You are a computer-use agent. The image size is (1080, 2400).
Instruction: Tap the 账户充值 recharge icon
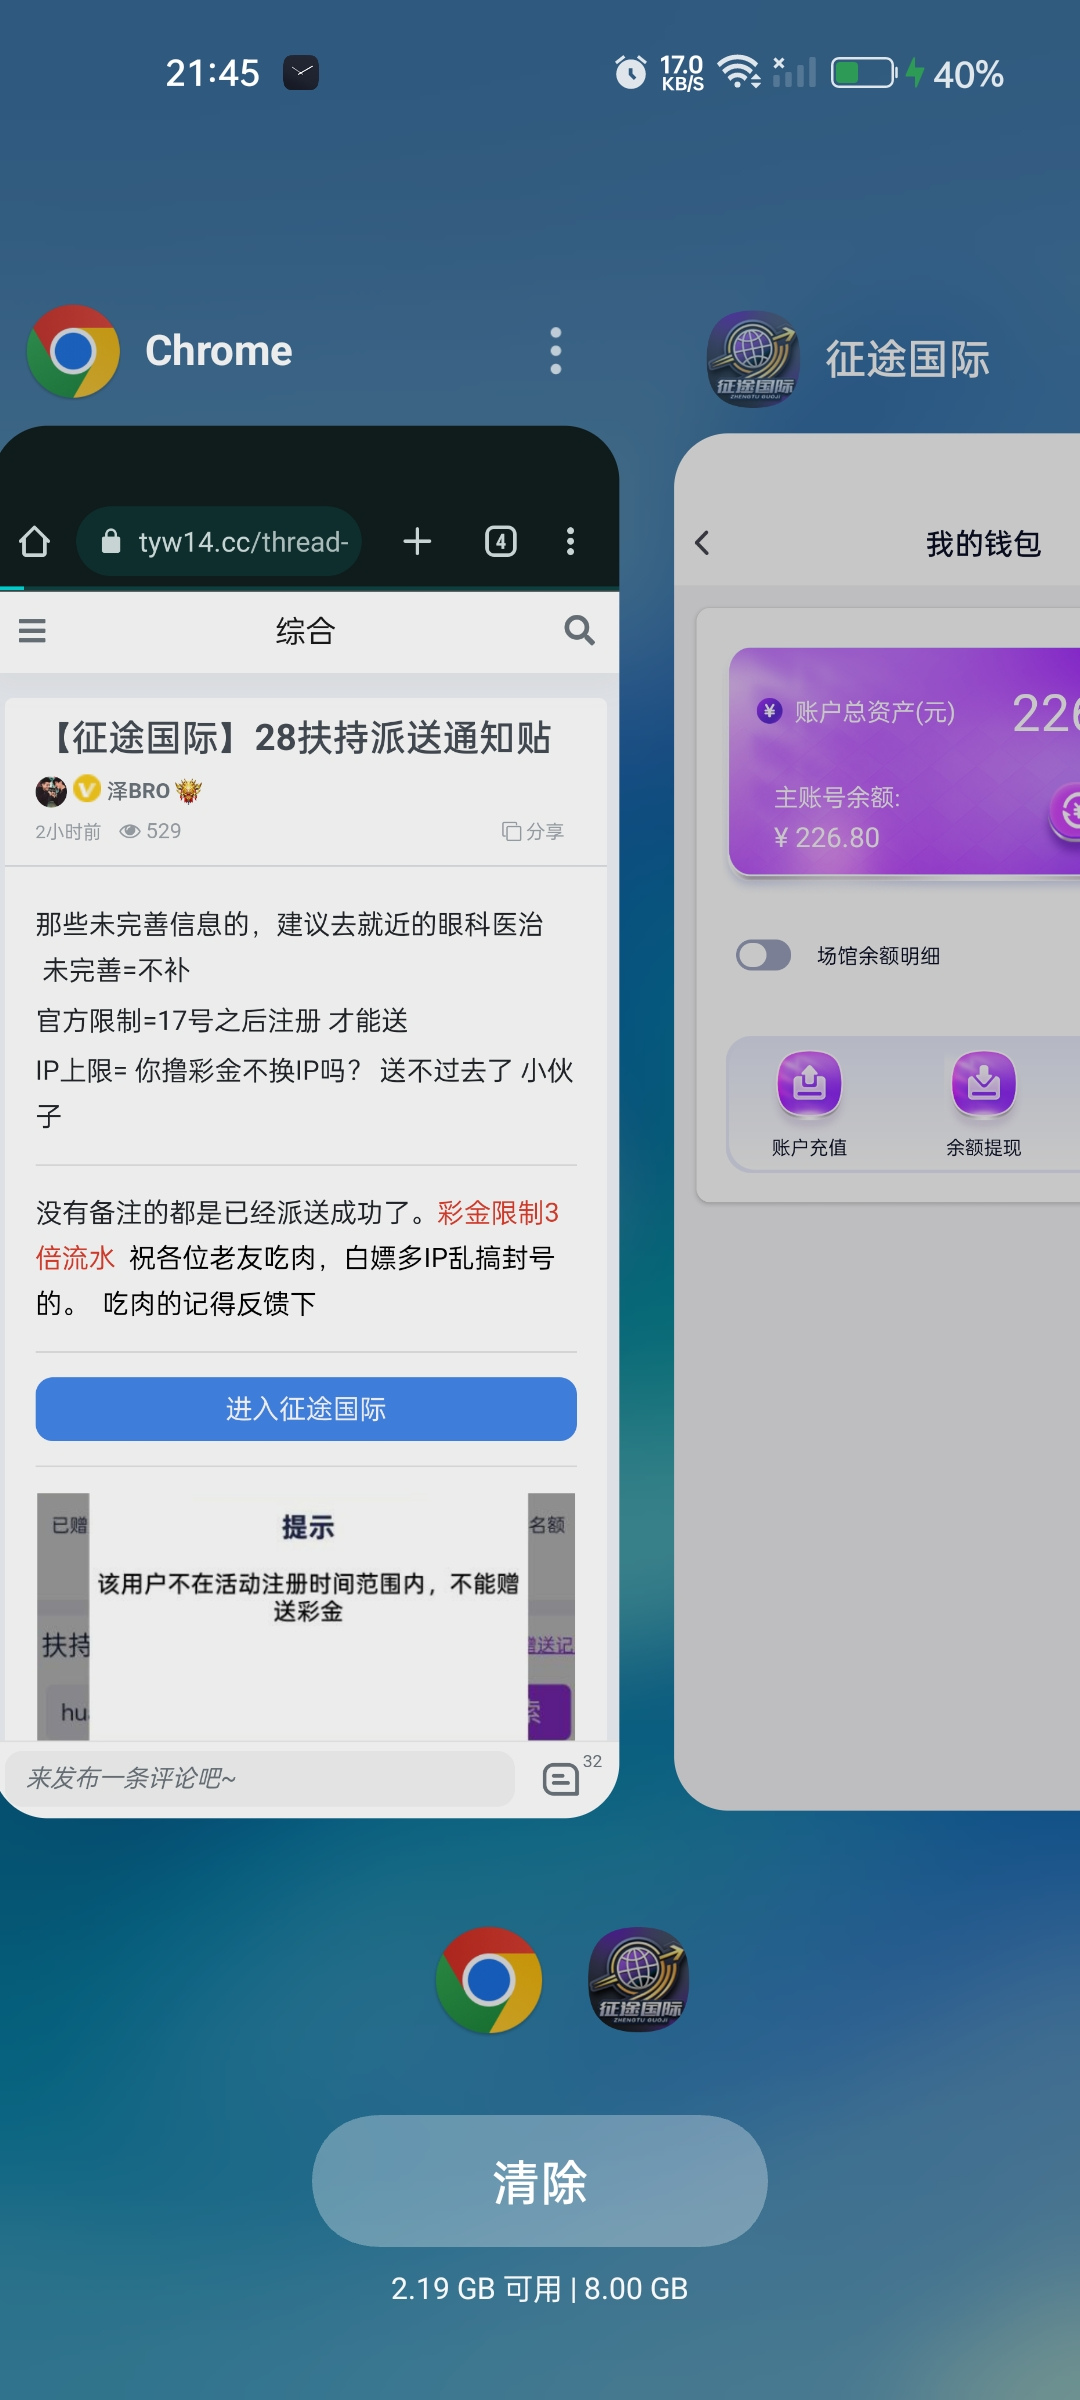809,1084
